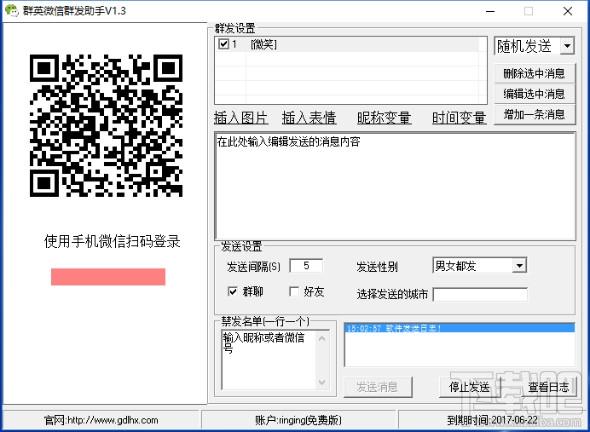Viewport: 590px width, 432px height.
Task: Click the 使用手机微信扫码登录 text
Action: (x=112, y=241)
